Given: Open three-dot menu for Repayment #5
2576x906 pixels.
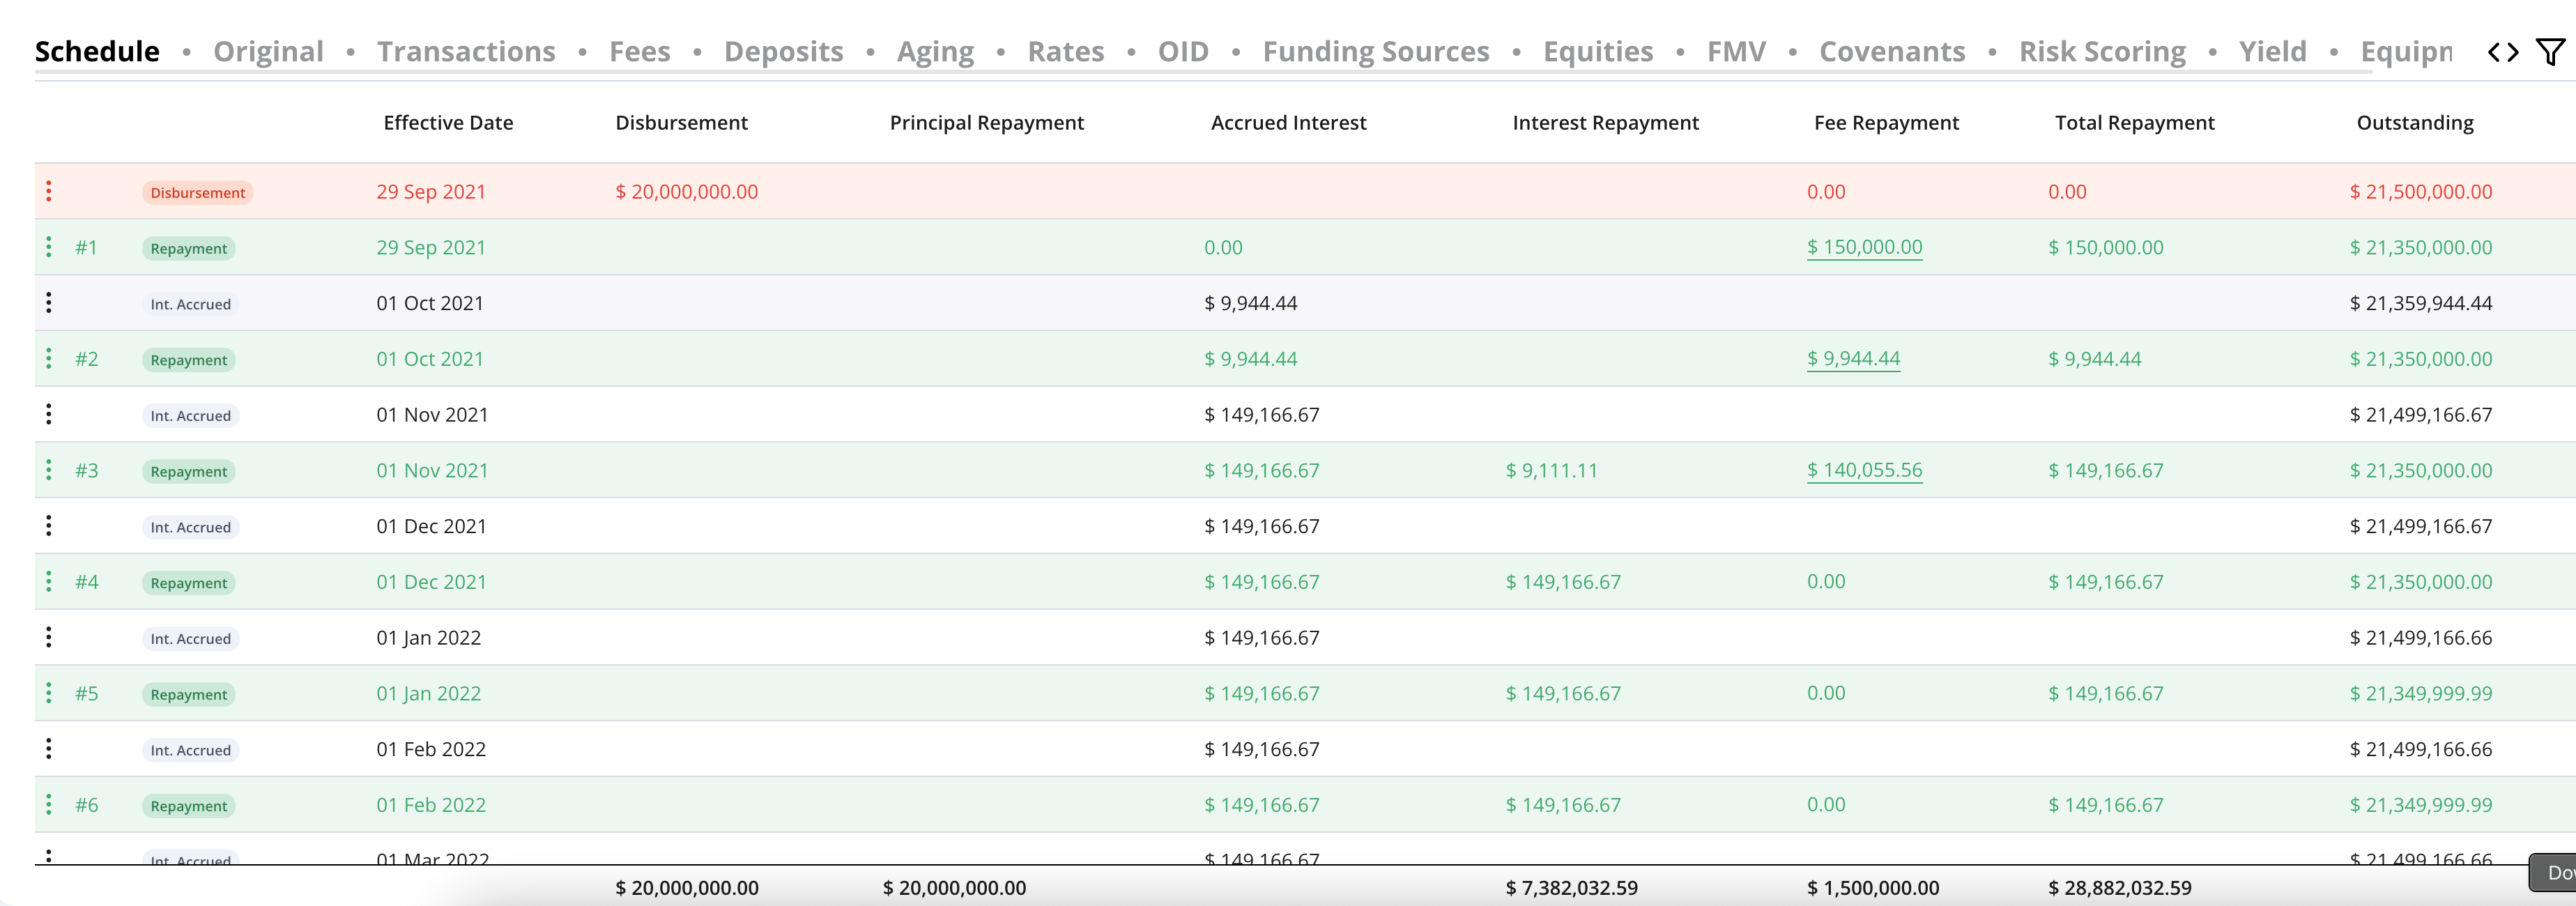Looking at the screenshot, I should (49, 693).
